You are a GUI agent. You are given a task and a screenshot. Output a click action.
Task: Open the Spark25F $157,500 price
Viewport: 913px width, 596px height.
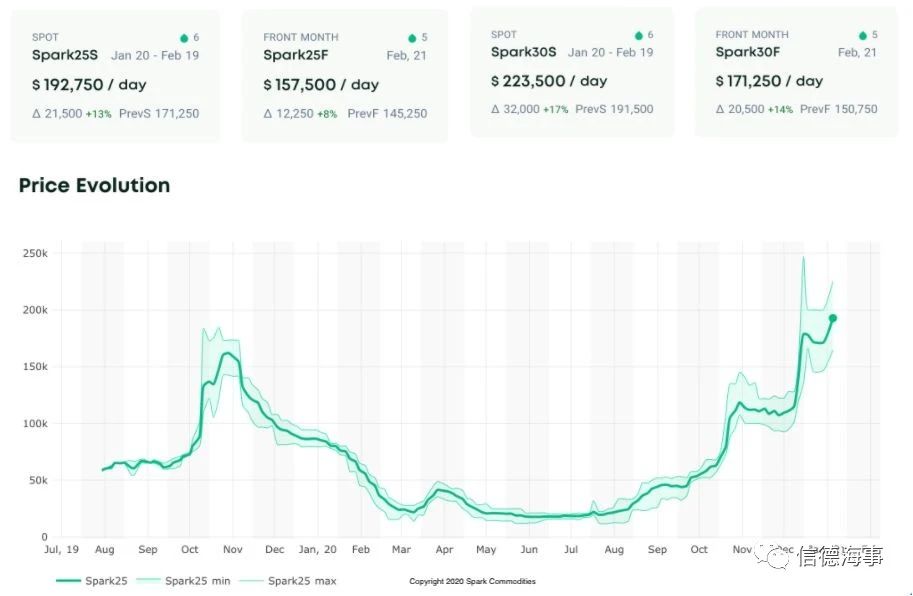pyautogui.click(x=321, y=85)
